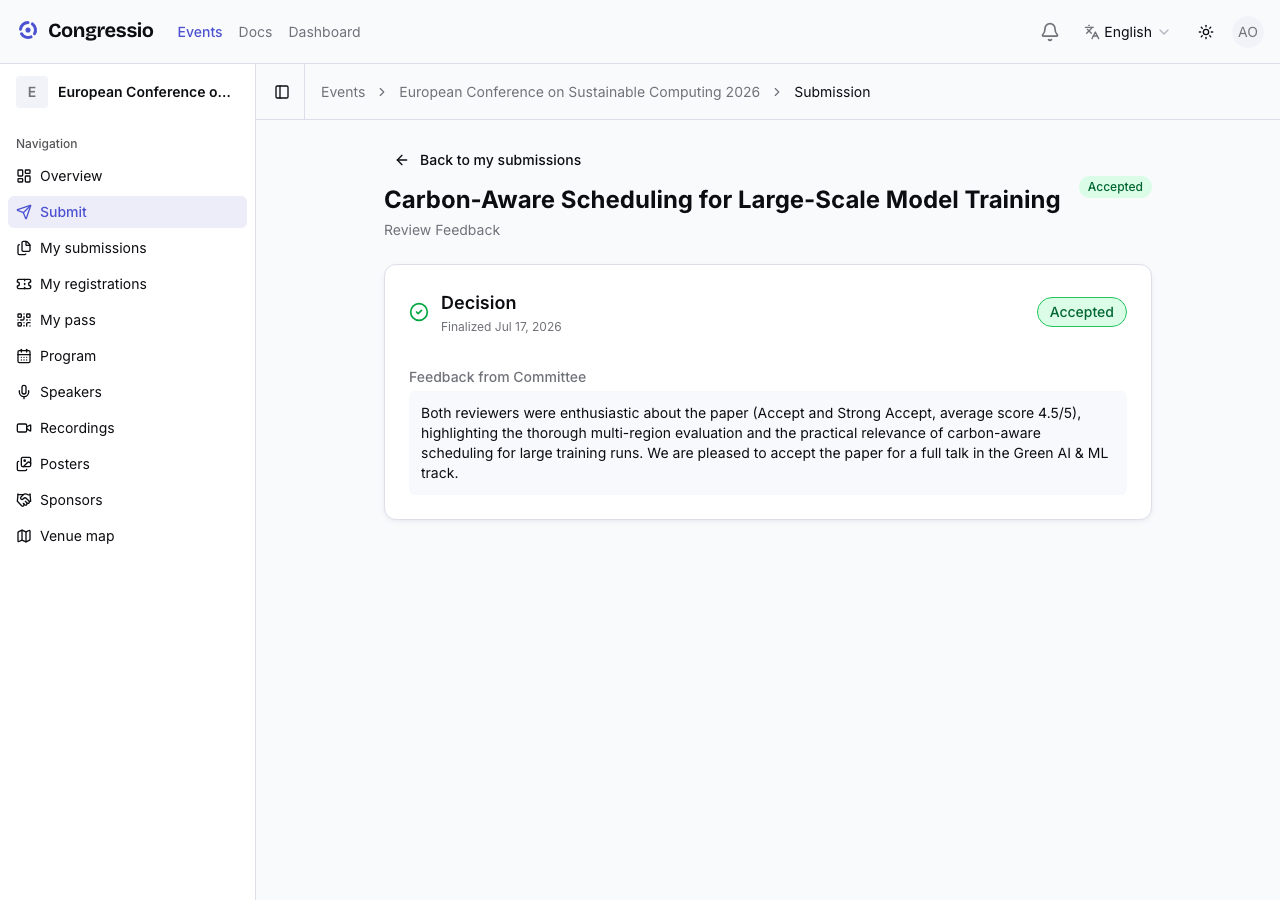1280x900 pixels.
Task: Collapse the sidebar panel toggle
Action: [x=282, y=92]
